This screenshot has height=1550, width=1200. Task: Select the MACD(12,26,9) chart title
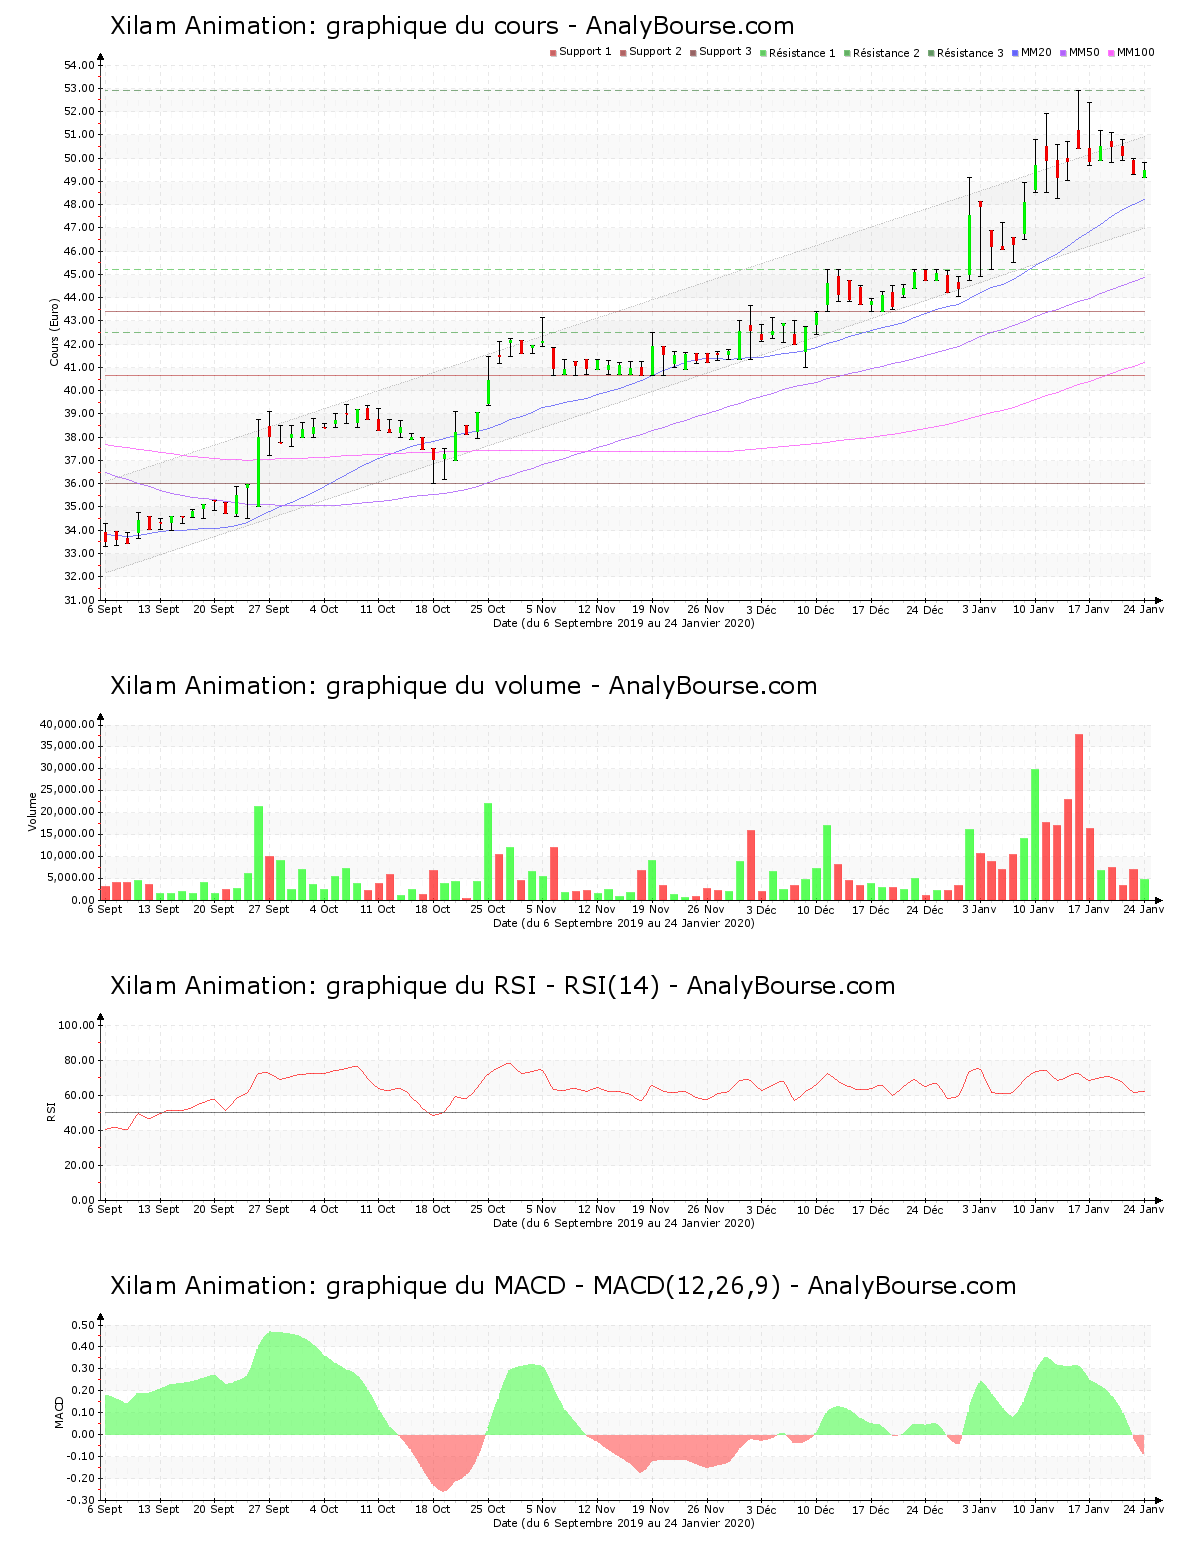tap(563, 1286)
